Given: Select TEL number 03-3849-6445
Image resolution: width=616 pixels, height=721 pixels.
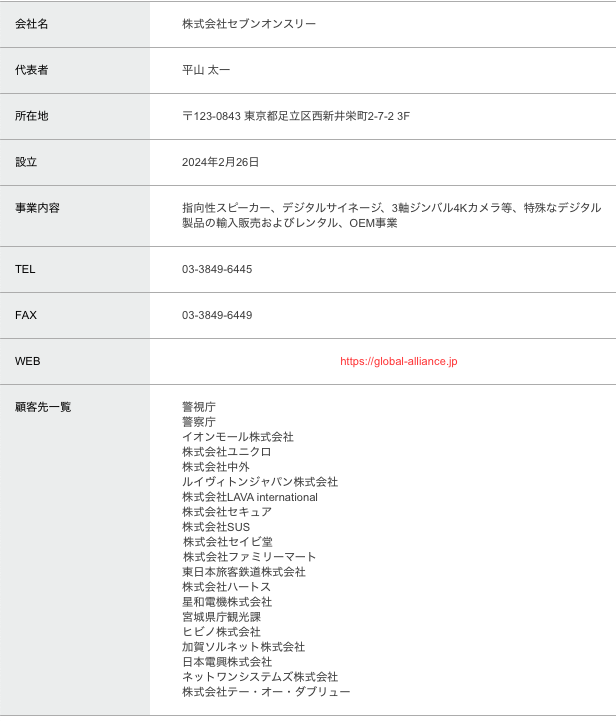Looking at the screenshot, I should tap(217, 269).
